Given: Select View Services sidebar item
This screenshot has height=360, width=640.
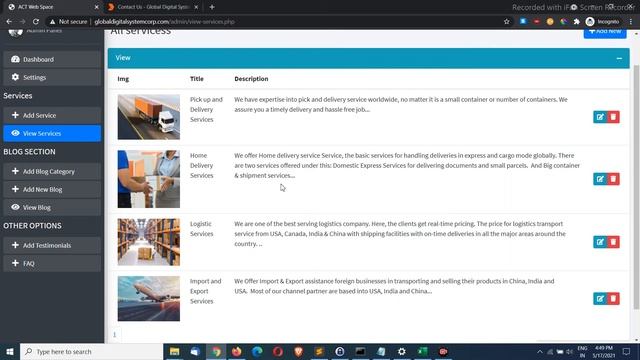Looking at the screenshot, I should click(52, 133).
